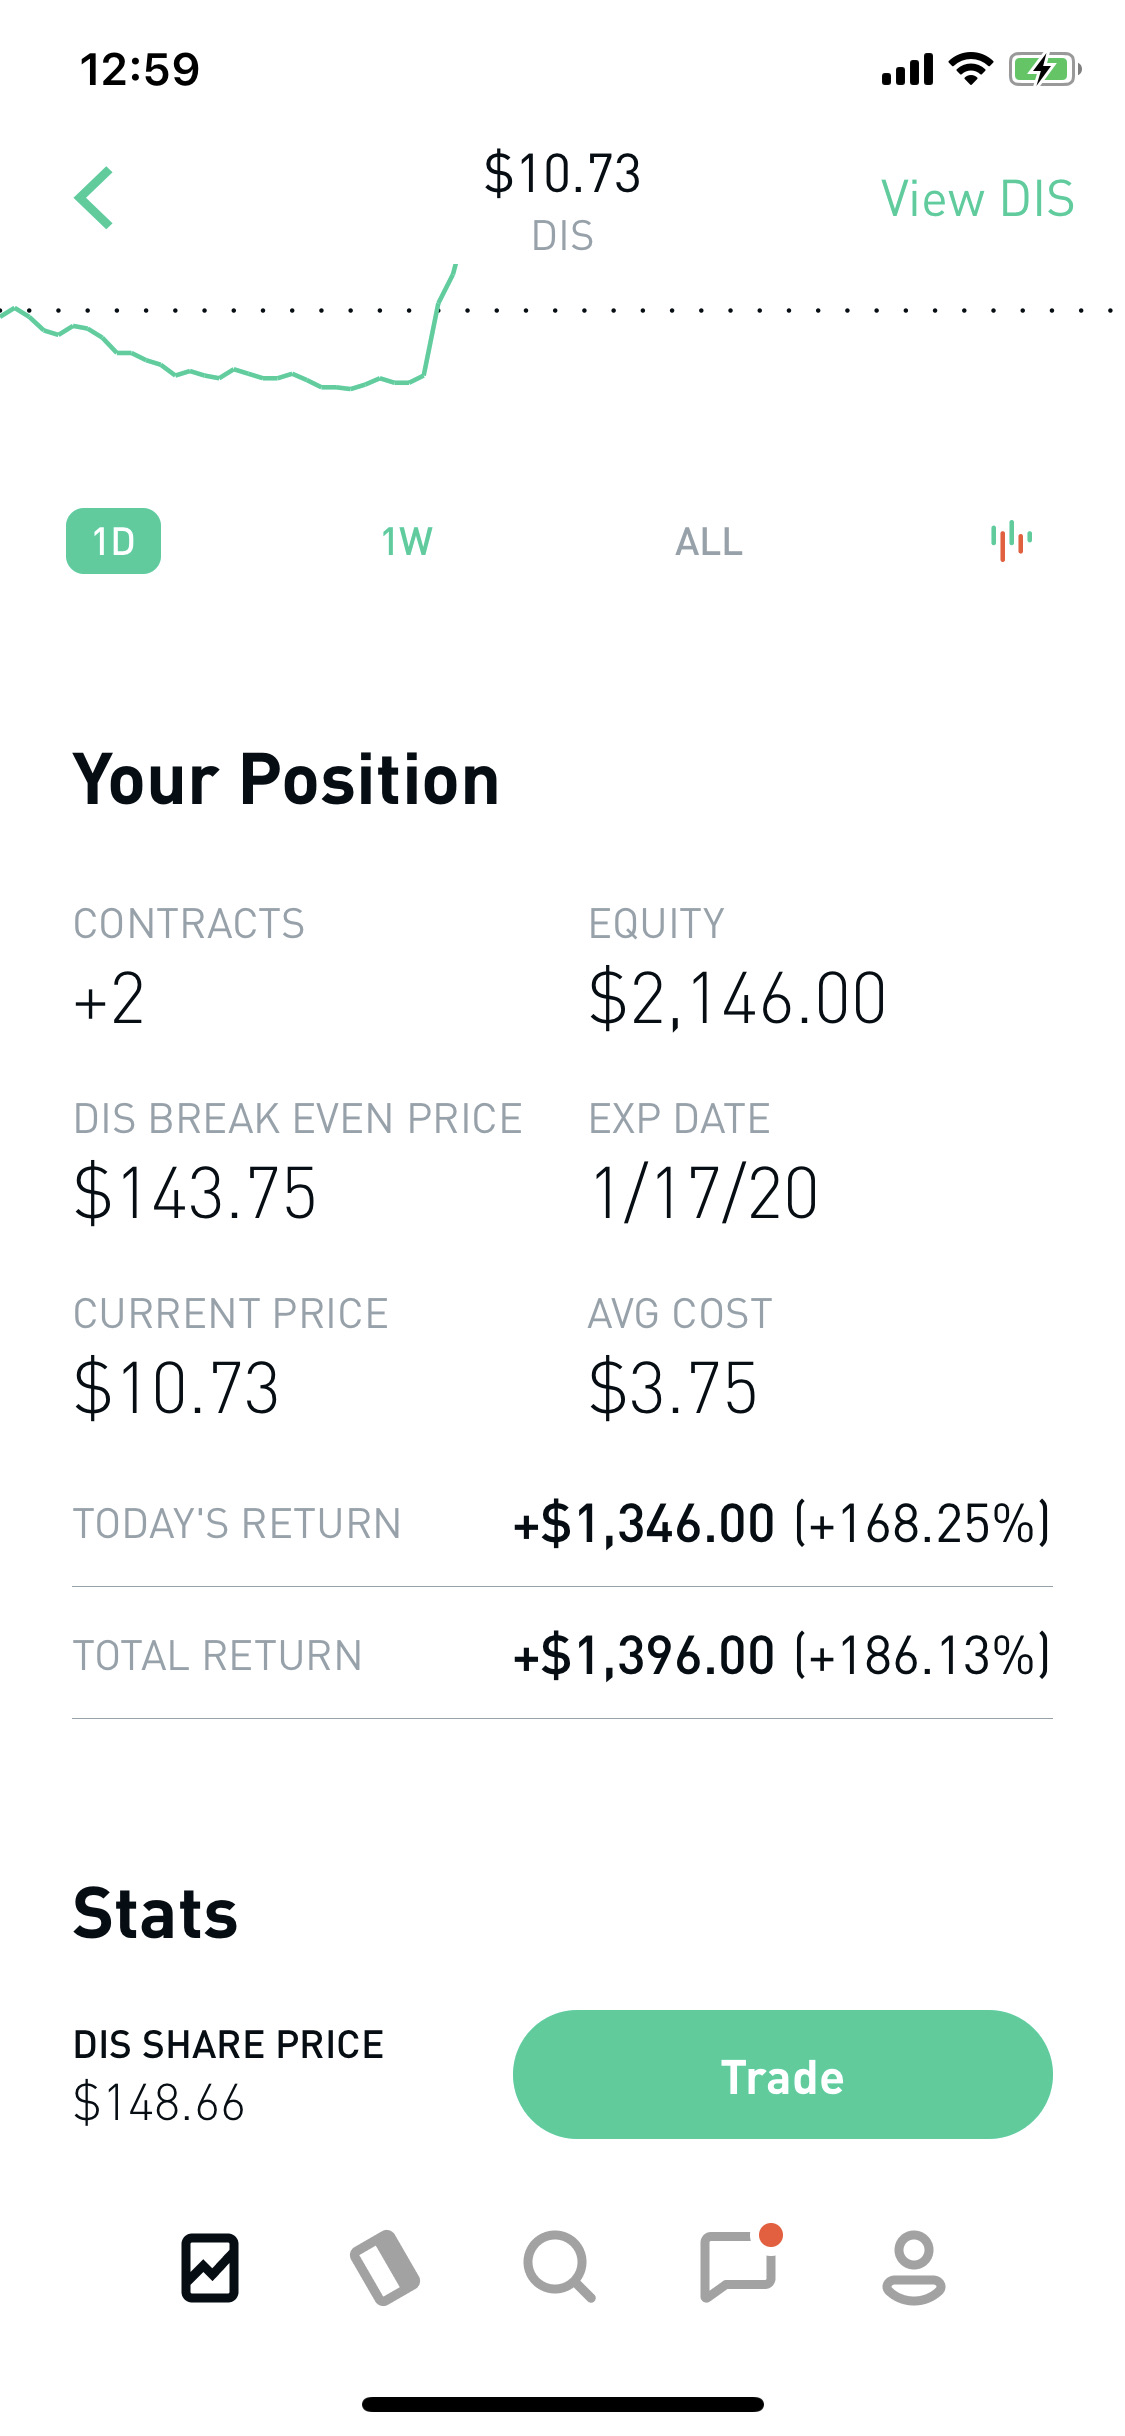Viewport: 1125px width, 2436px height.
Task: Open the portfolio chart tab icon
Action: tap(210, 2267)
